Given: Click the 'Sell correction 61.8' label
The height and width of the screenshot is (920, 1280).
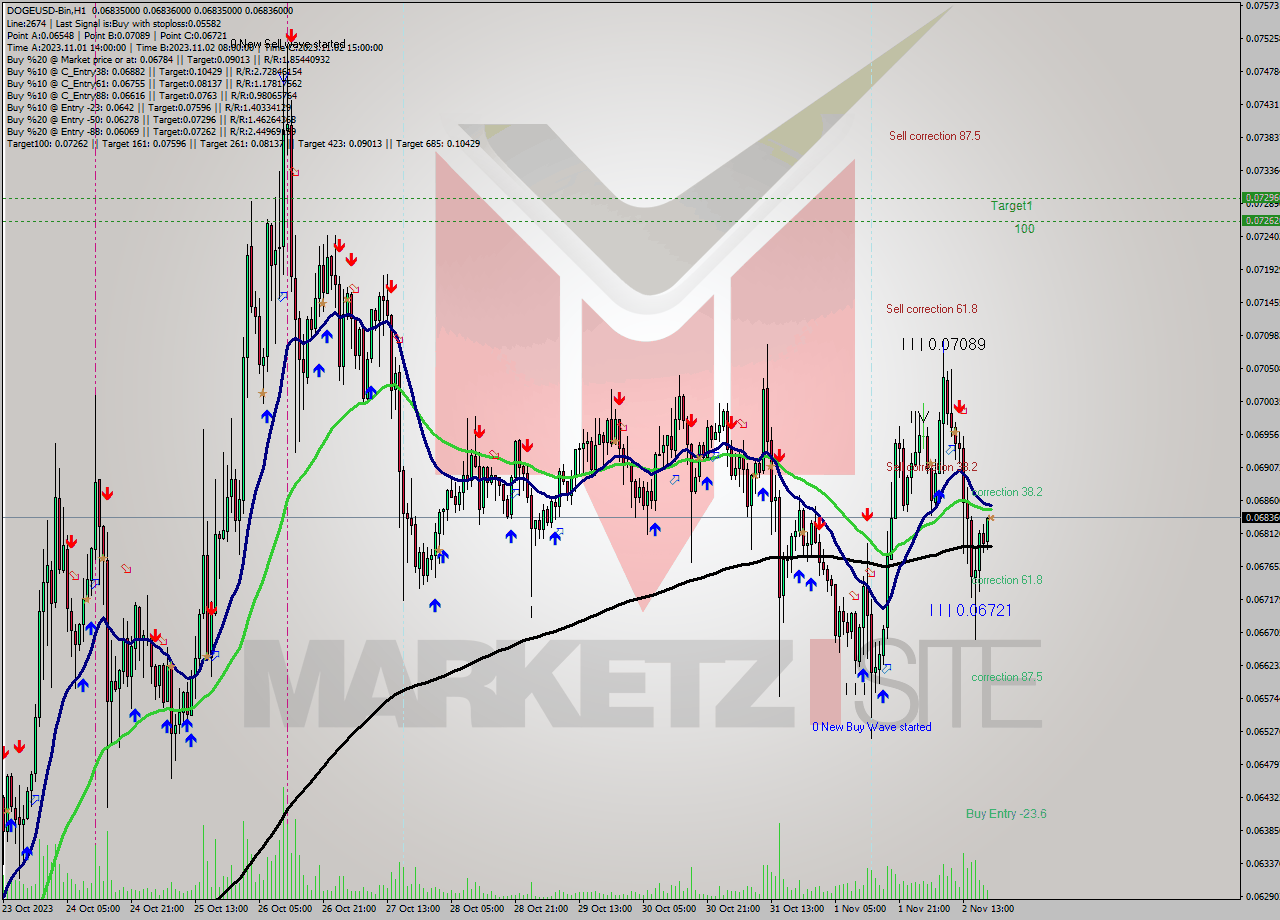Looking at the screenshot, I should pos(932,309).
